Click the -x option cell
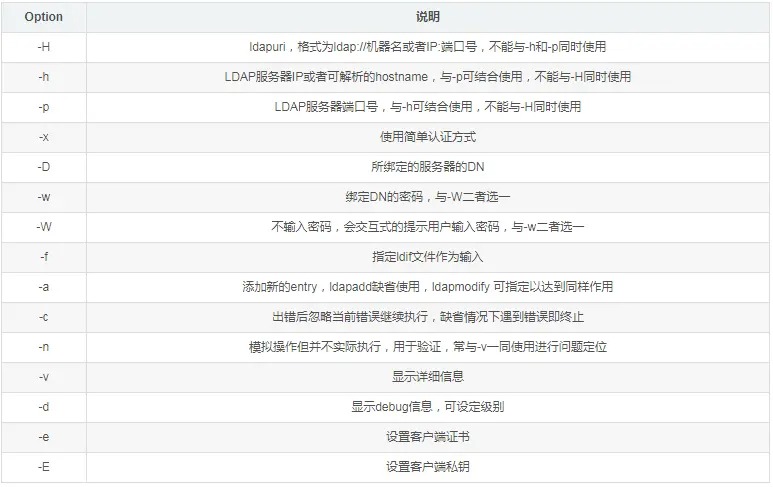 click(x=44, y=137)
